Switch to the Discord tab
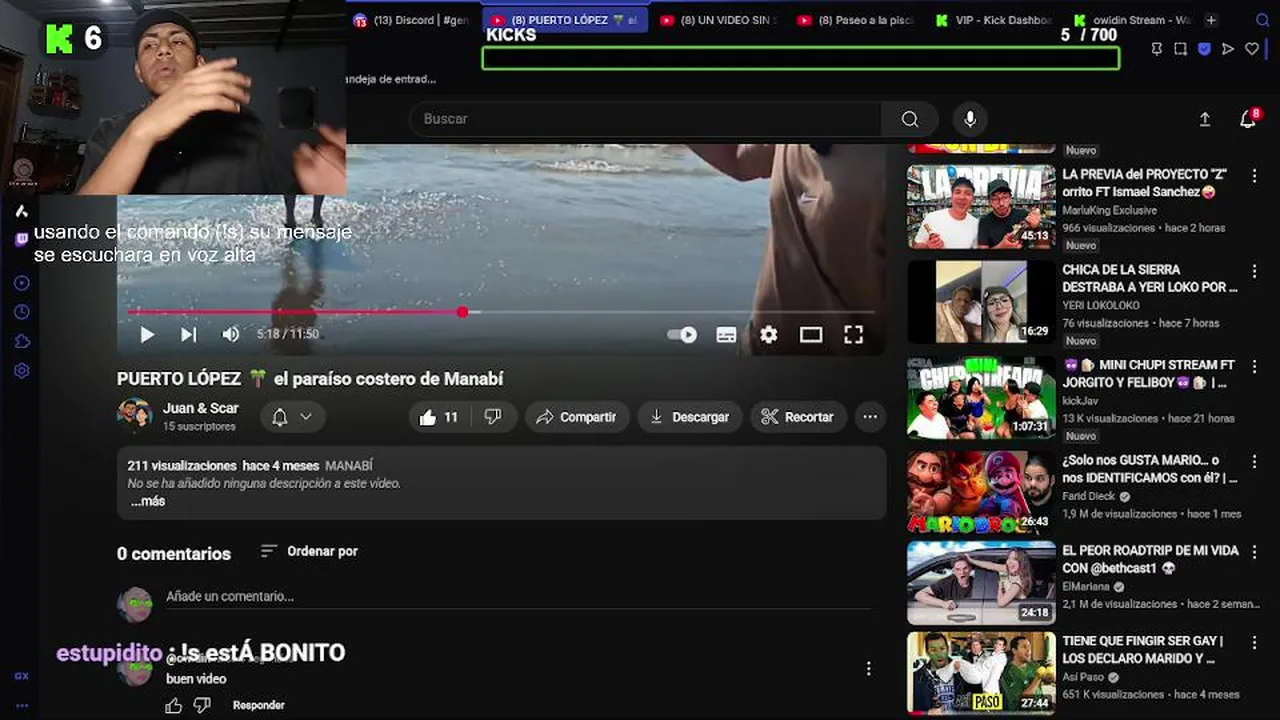1280x720 pixels. [x=411, y=20]
